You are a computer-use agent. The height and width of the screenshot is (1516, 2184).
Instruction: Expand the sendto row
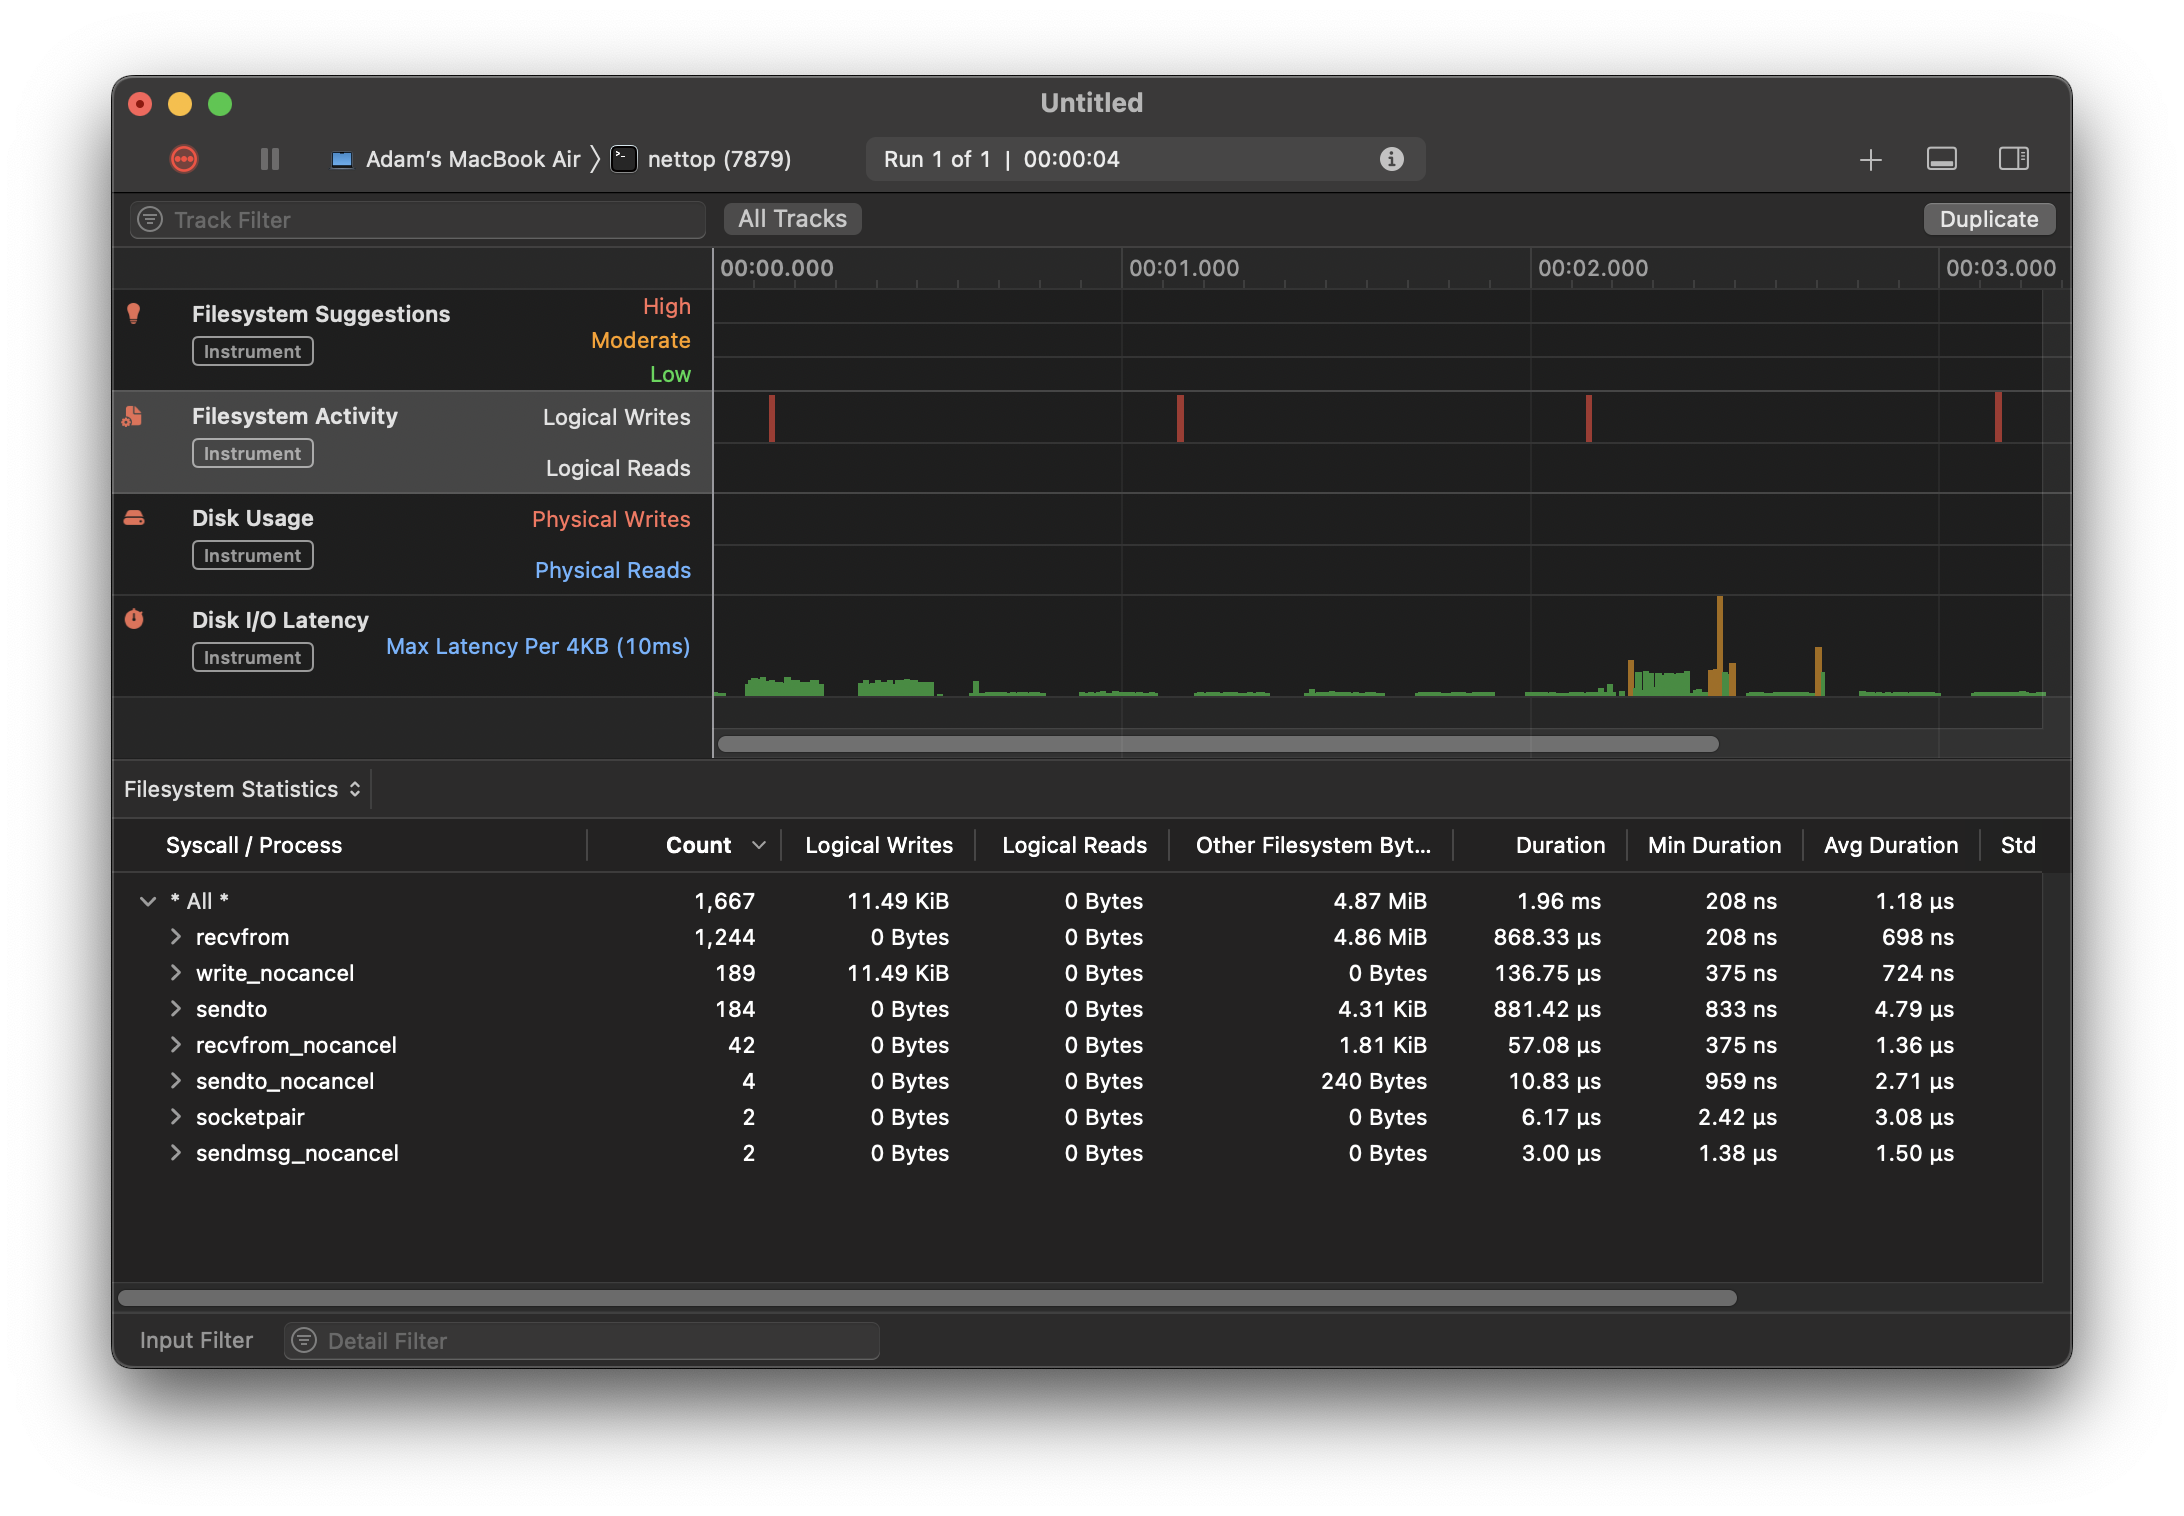[176, 1009]
